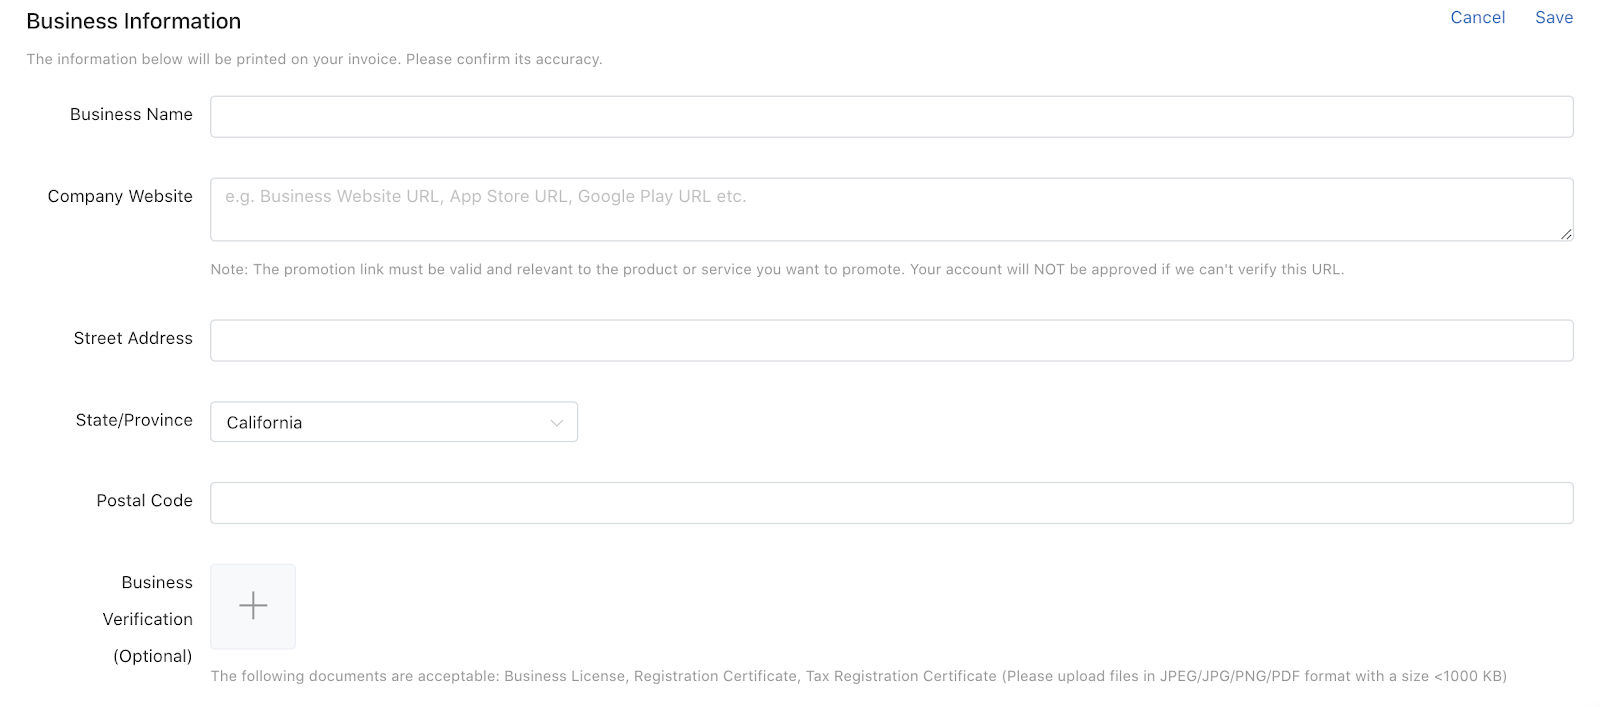The image size is (1600, 707).
Task: Click the Street Address label
Action: [133, 339]
